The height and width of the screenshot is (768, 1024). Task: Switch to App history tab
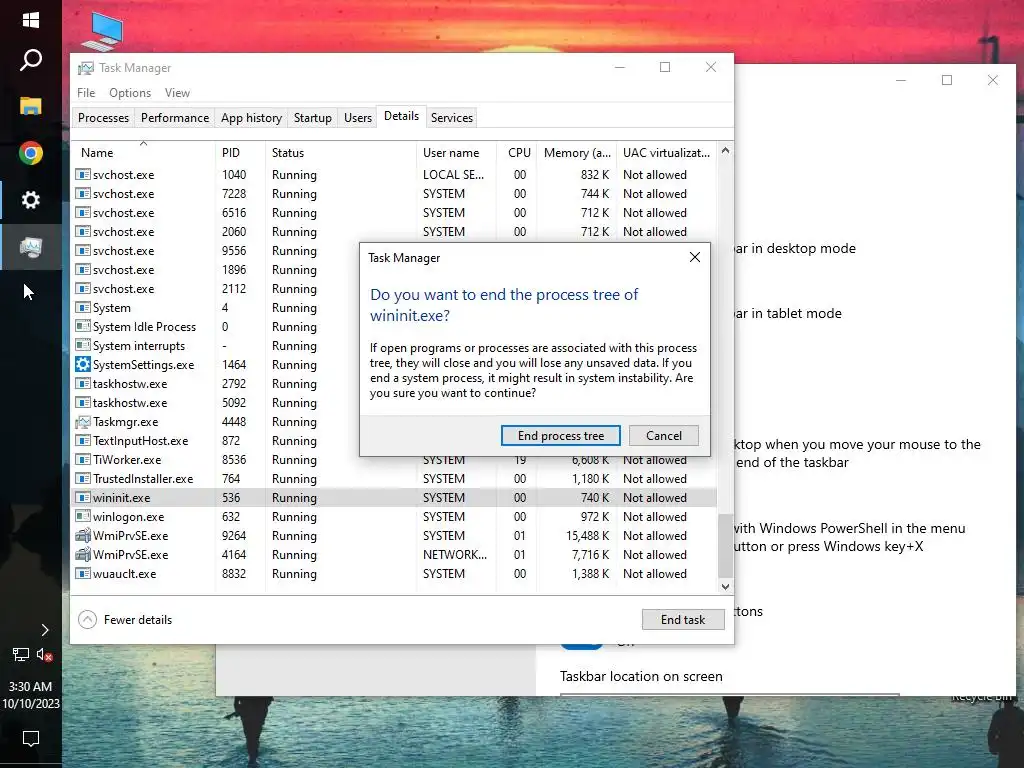(251, 118)
